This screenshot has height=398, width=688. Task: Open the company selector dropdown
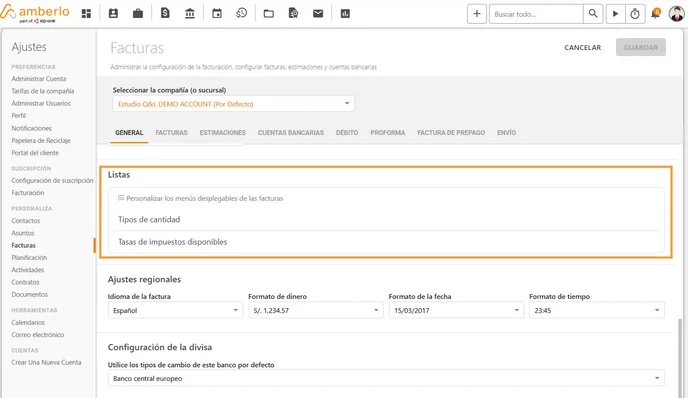coord(233,104)
